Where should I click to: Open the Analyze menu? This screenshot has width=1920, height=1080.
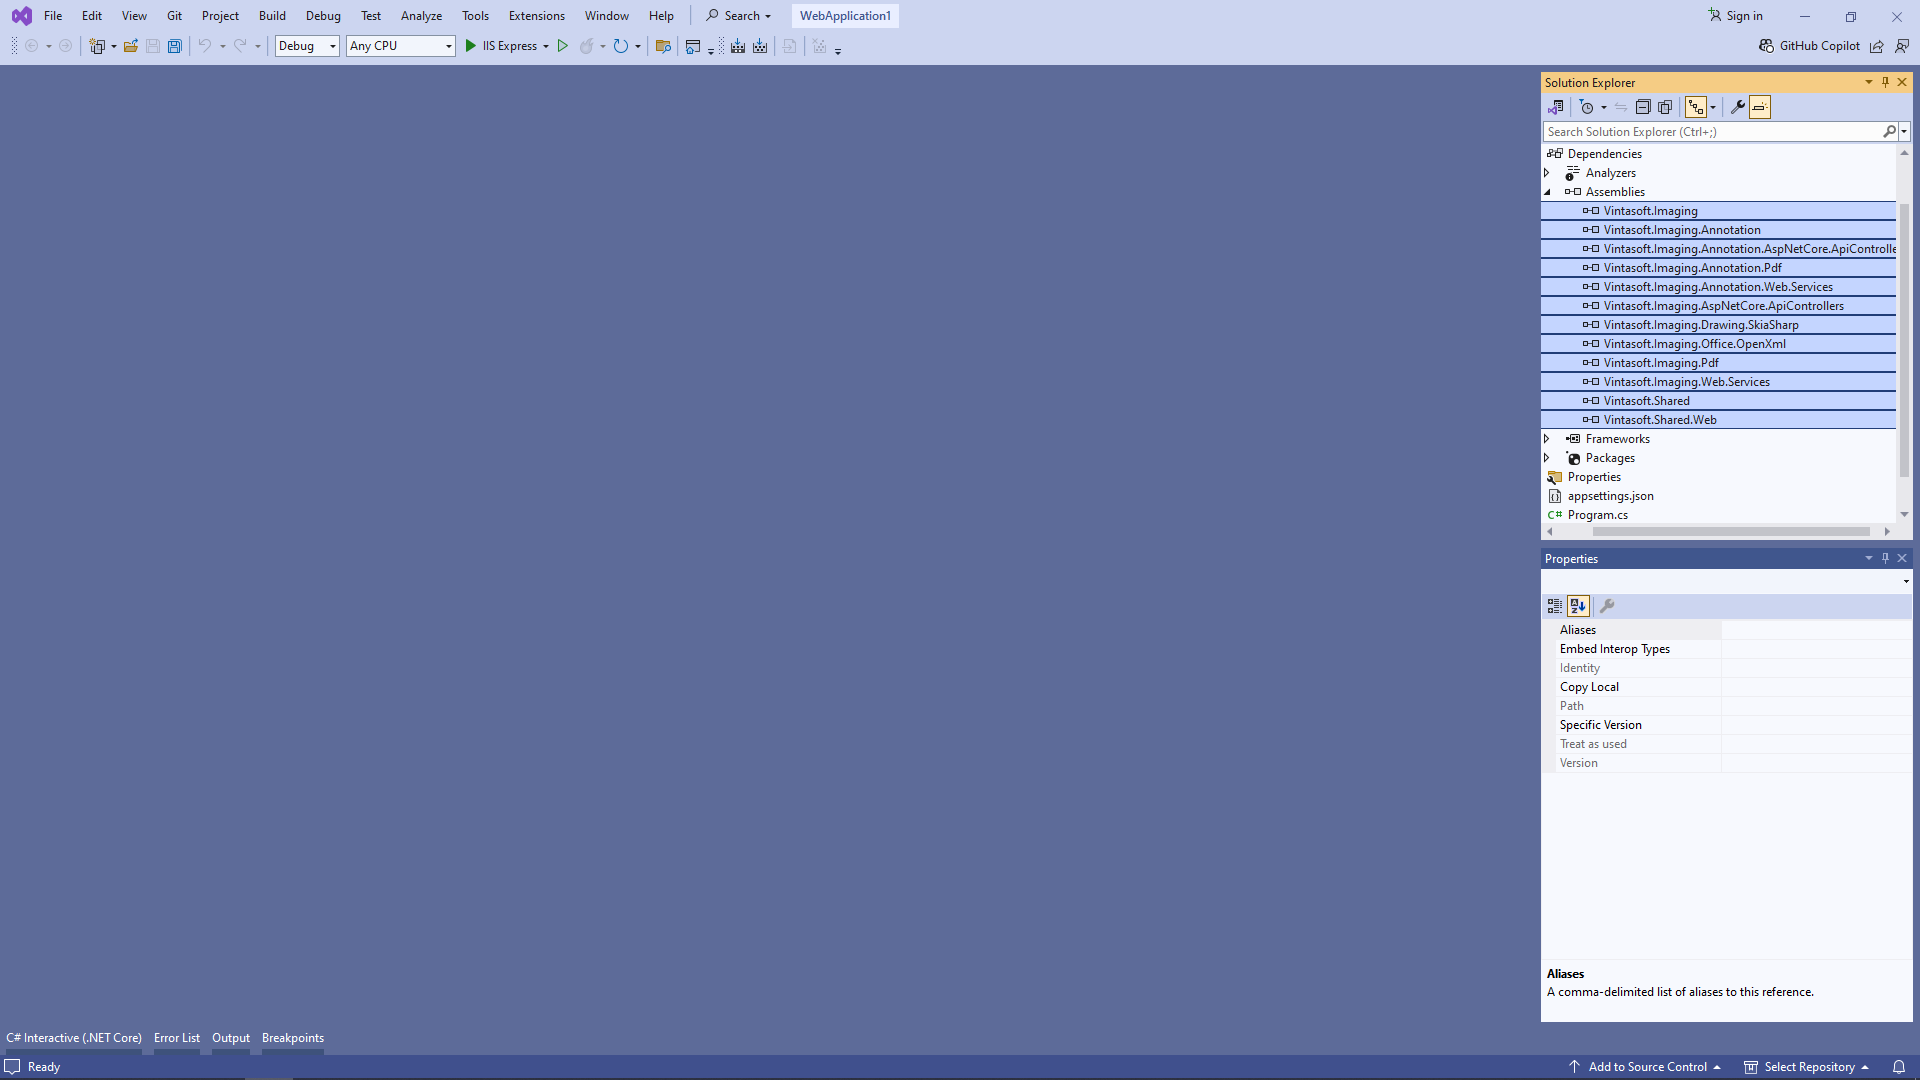point(421,16)
